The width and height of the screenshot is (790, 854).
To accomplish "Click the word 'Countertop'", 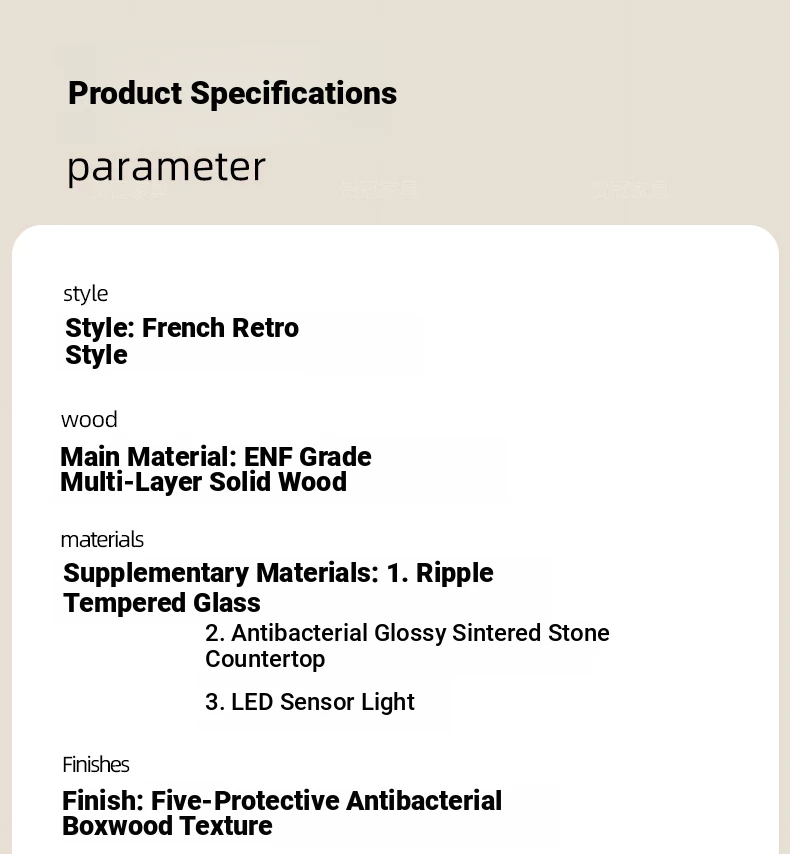I will [x=265, y=659].
